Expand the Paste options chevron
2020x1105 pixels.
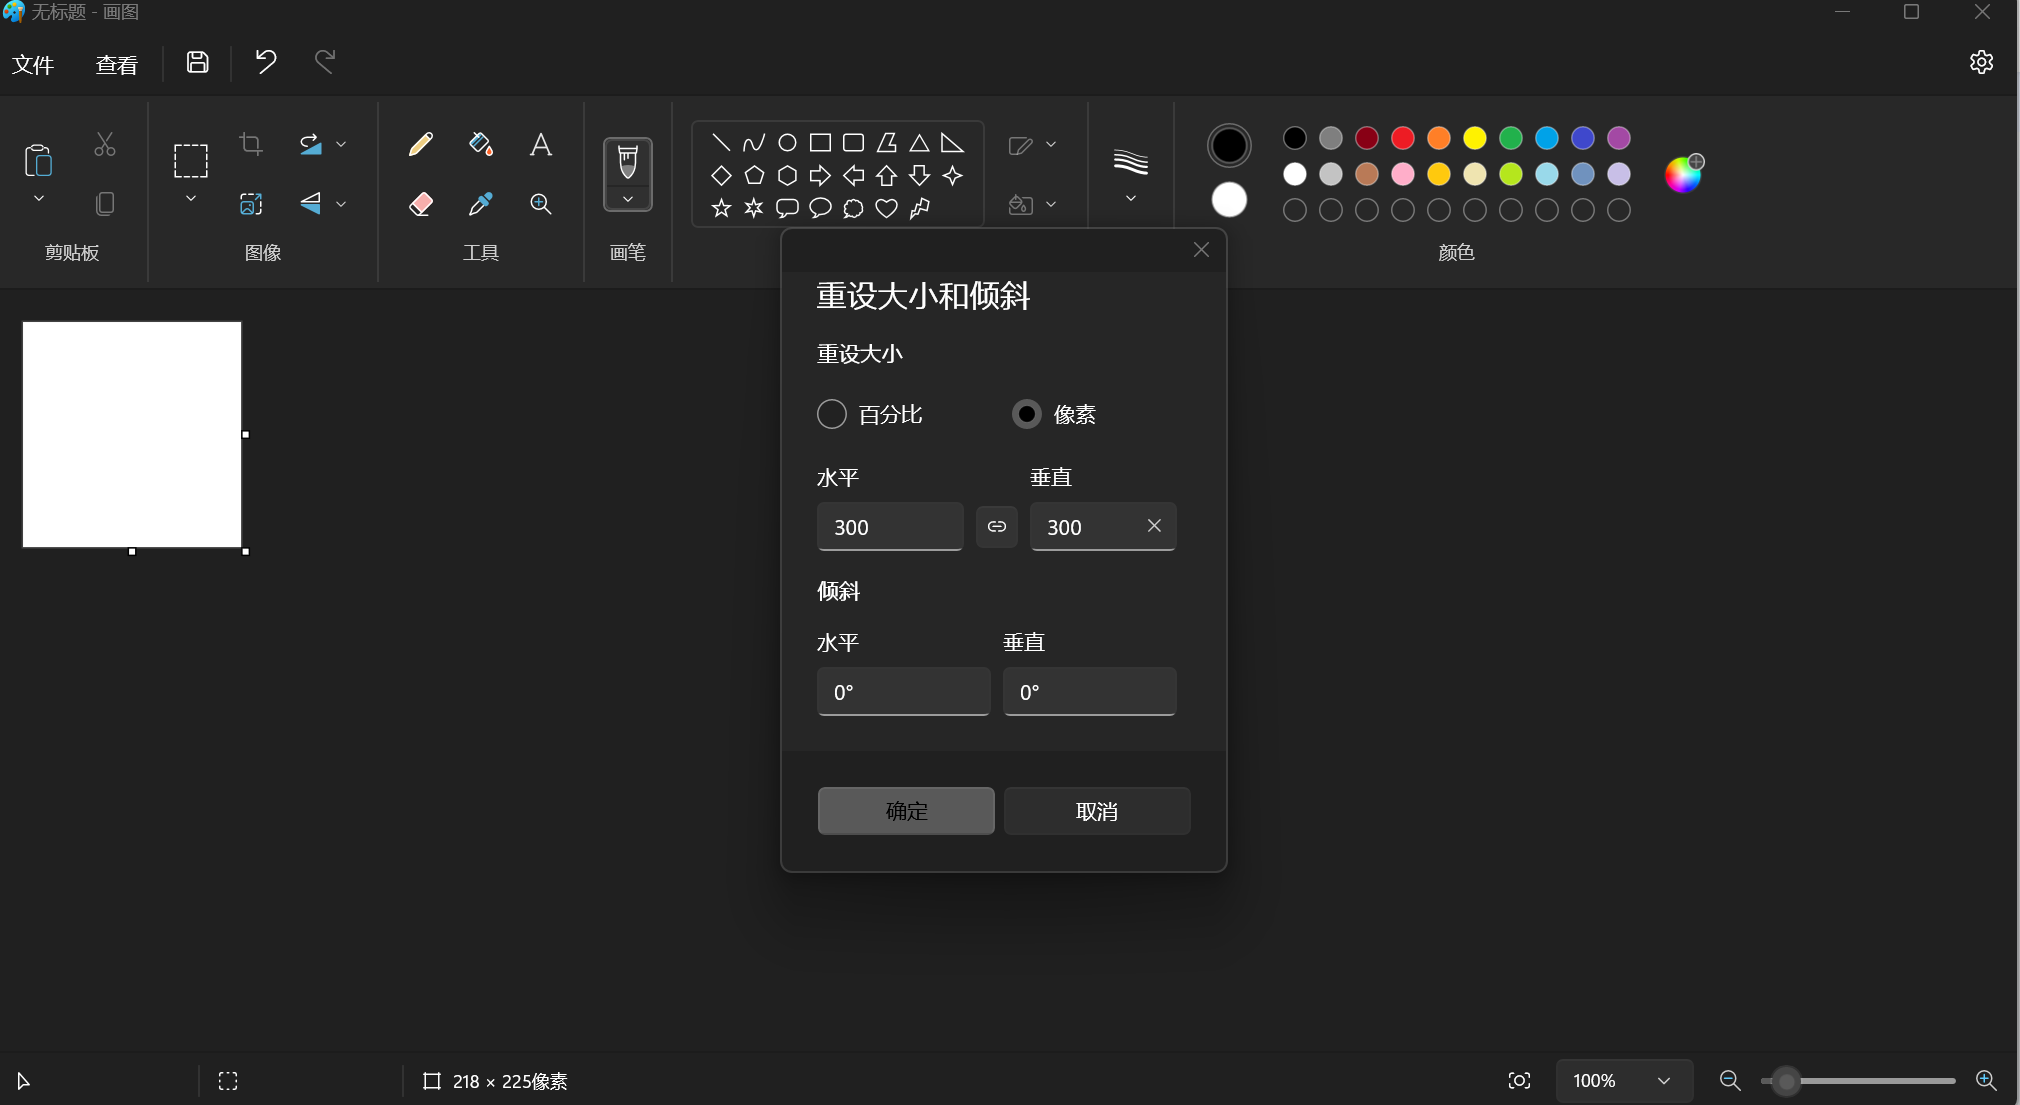point(39,199)
